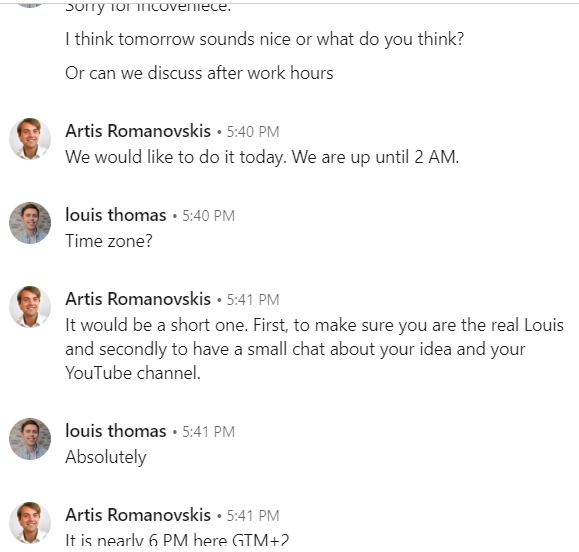Screen dimensions: 579x552
Task: Click louis thomas avatar next to 'Absolutely'
Action: point(30,439)
